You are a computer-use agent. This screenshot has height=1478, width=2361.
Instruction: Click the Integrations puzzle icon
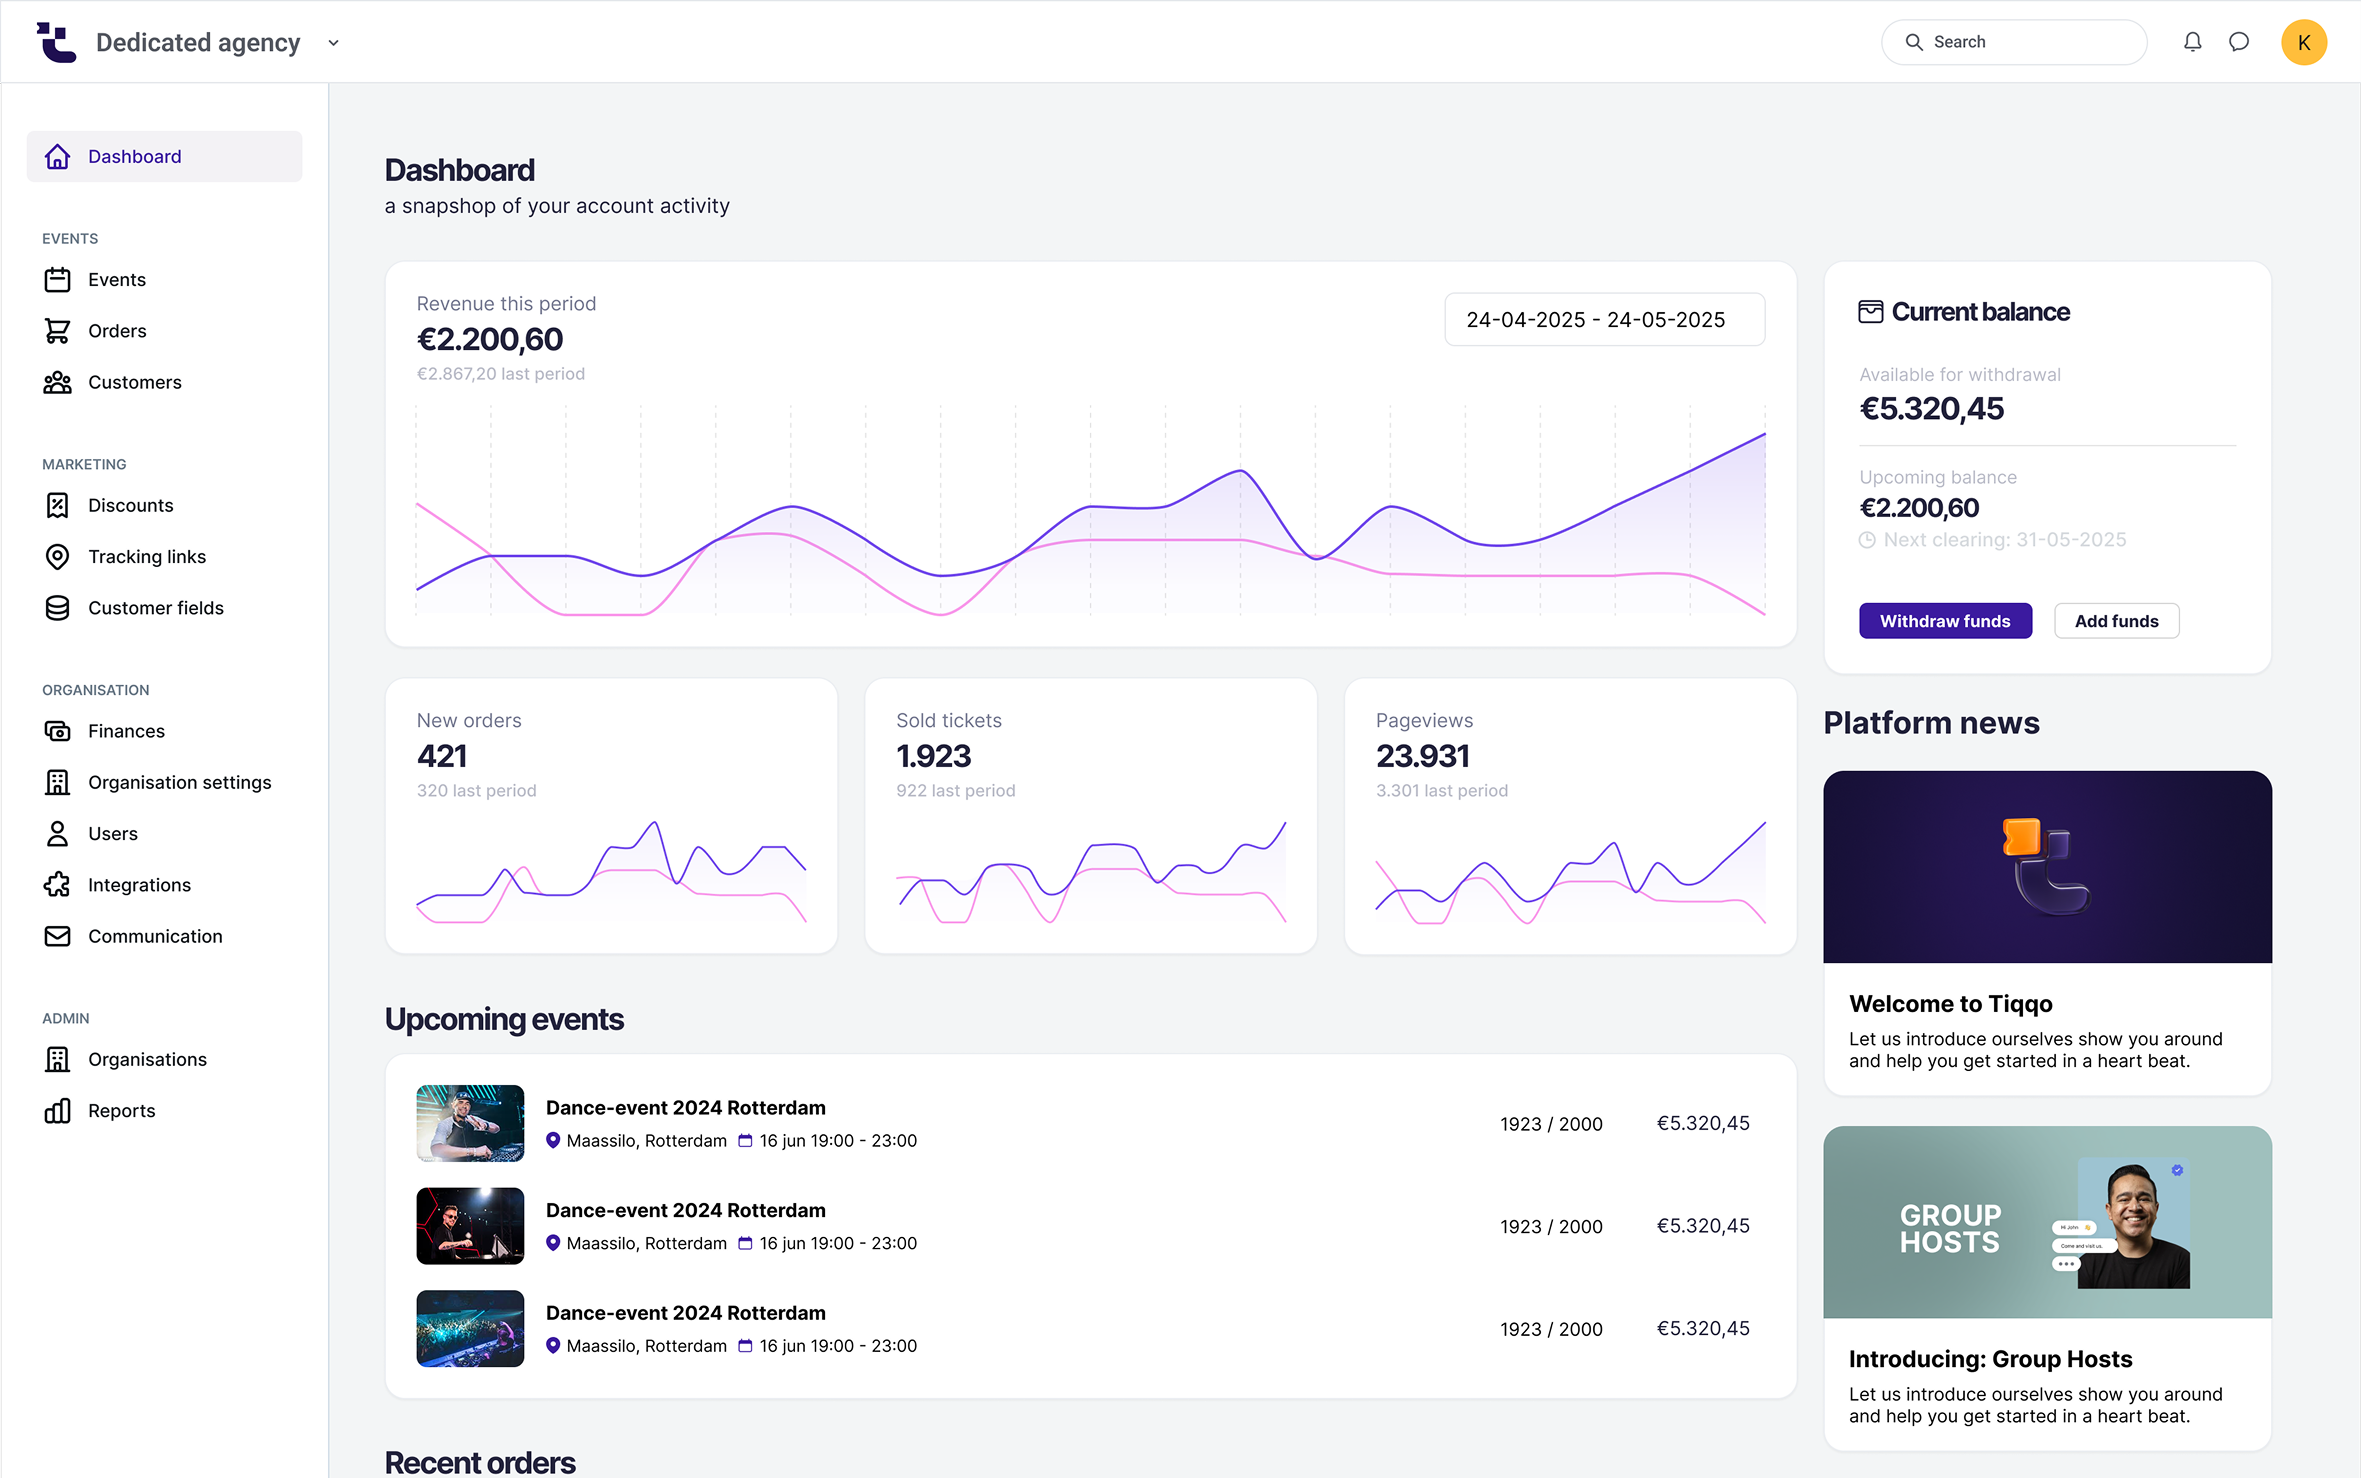point(57,885)
